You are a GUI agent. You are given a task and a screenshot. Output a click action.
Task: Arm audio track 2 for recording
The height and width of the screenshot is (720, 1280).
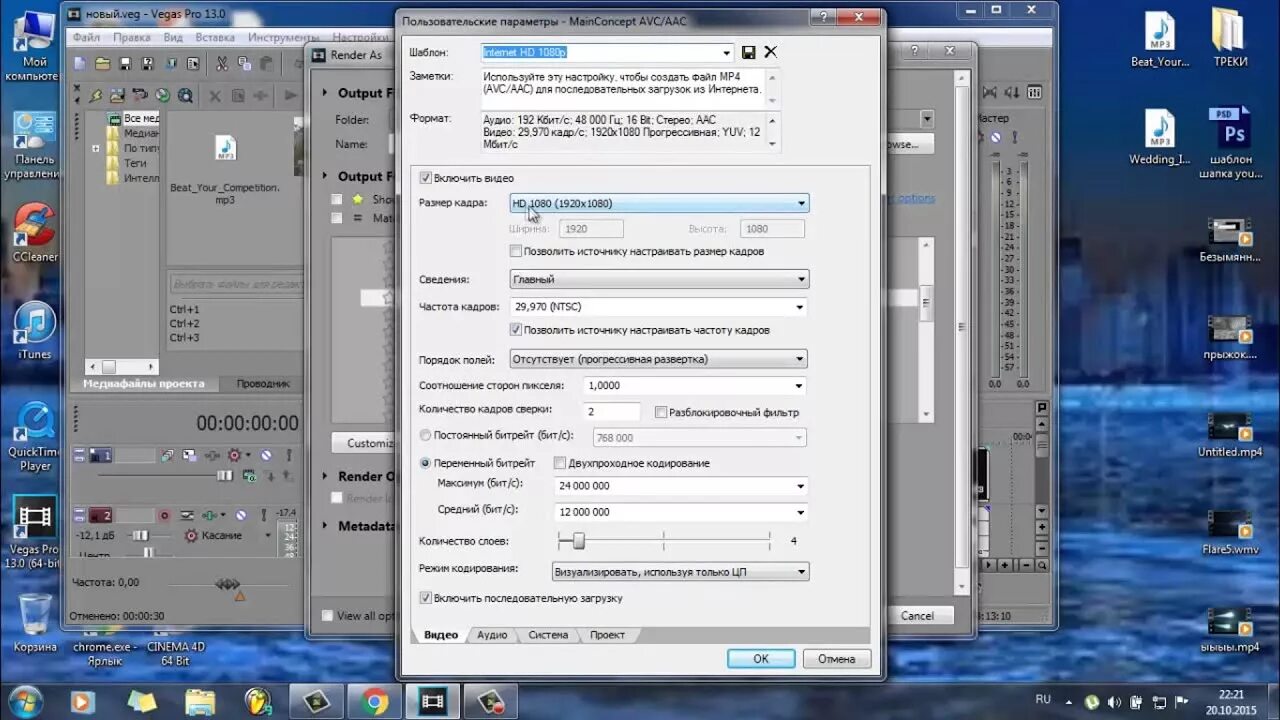[164, 515]
